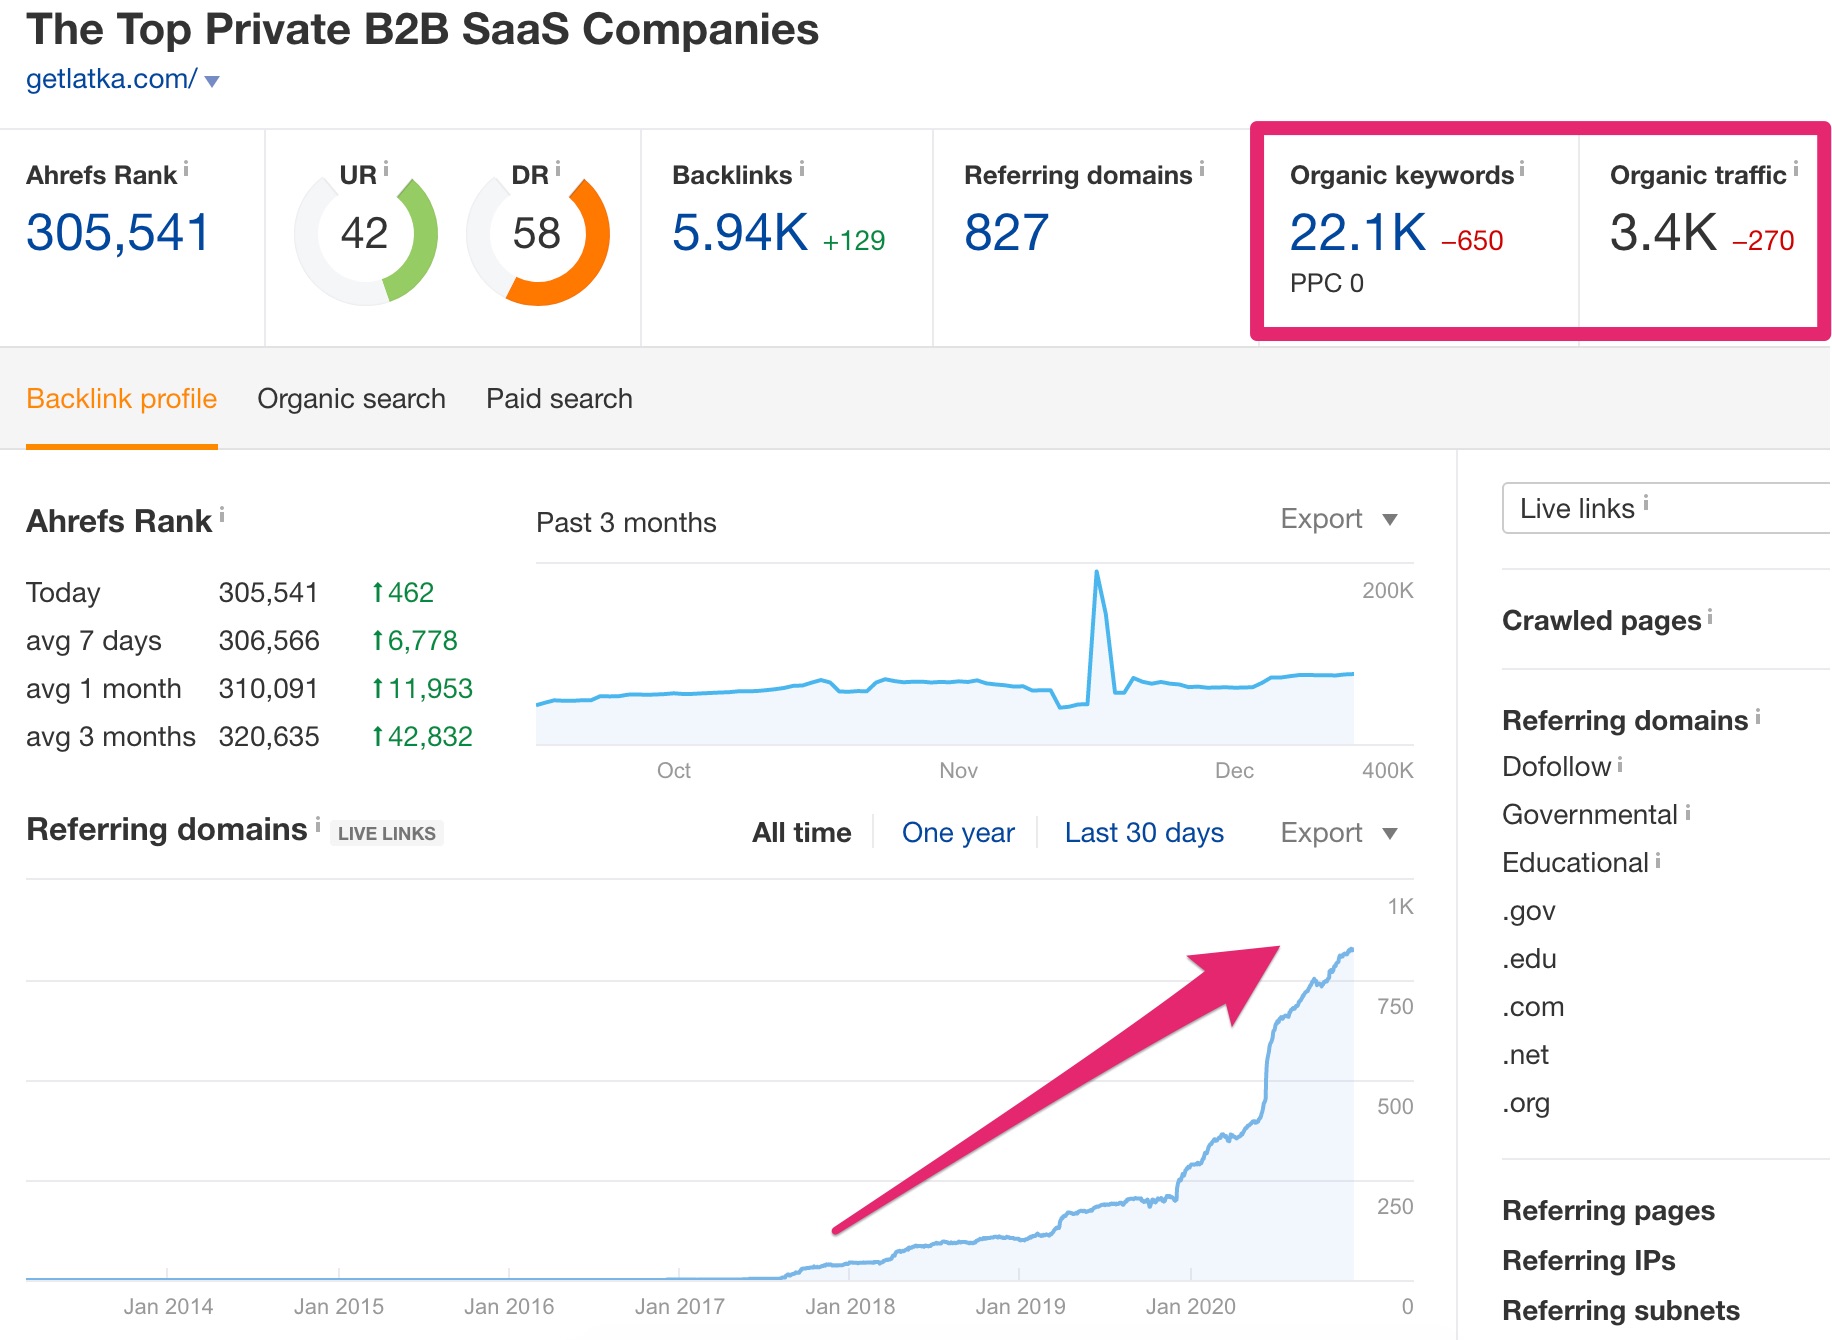The image size is (1832, 1340).
Task: Select the One year range
Action: coord(958,833)
